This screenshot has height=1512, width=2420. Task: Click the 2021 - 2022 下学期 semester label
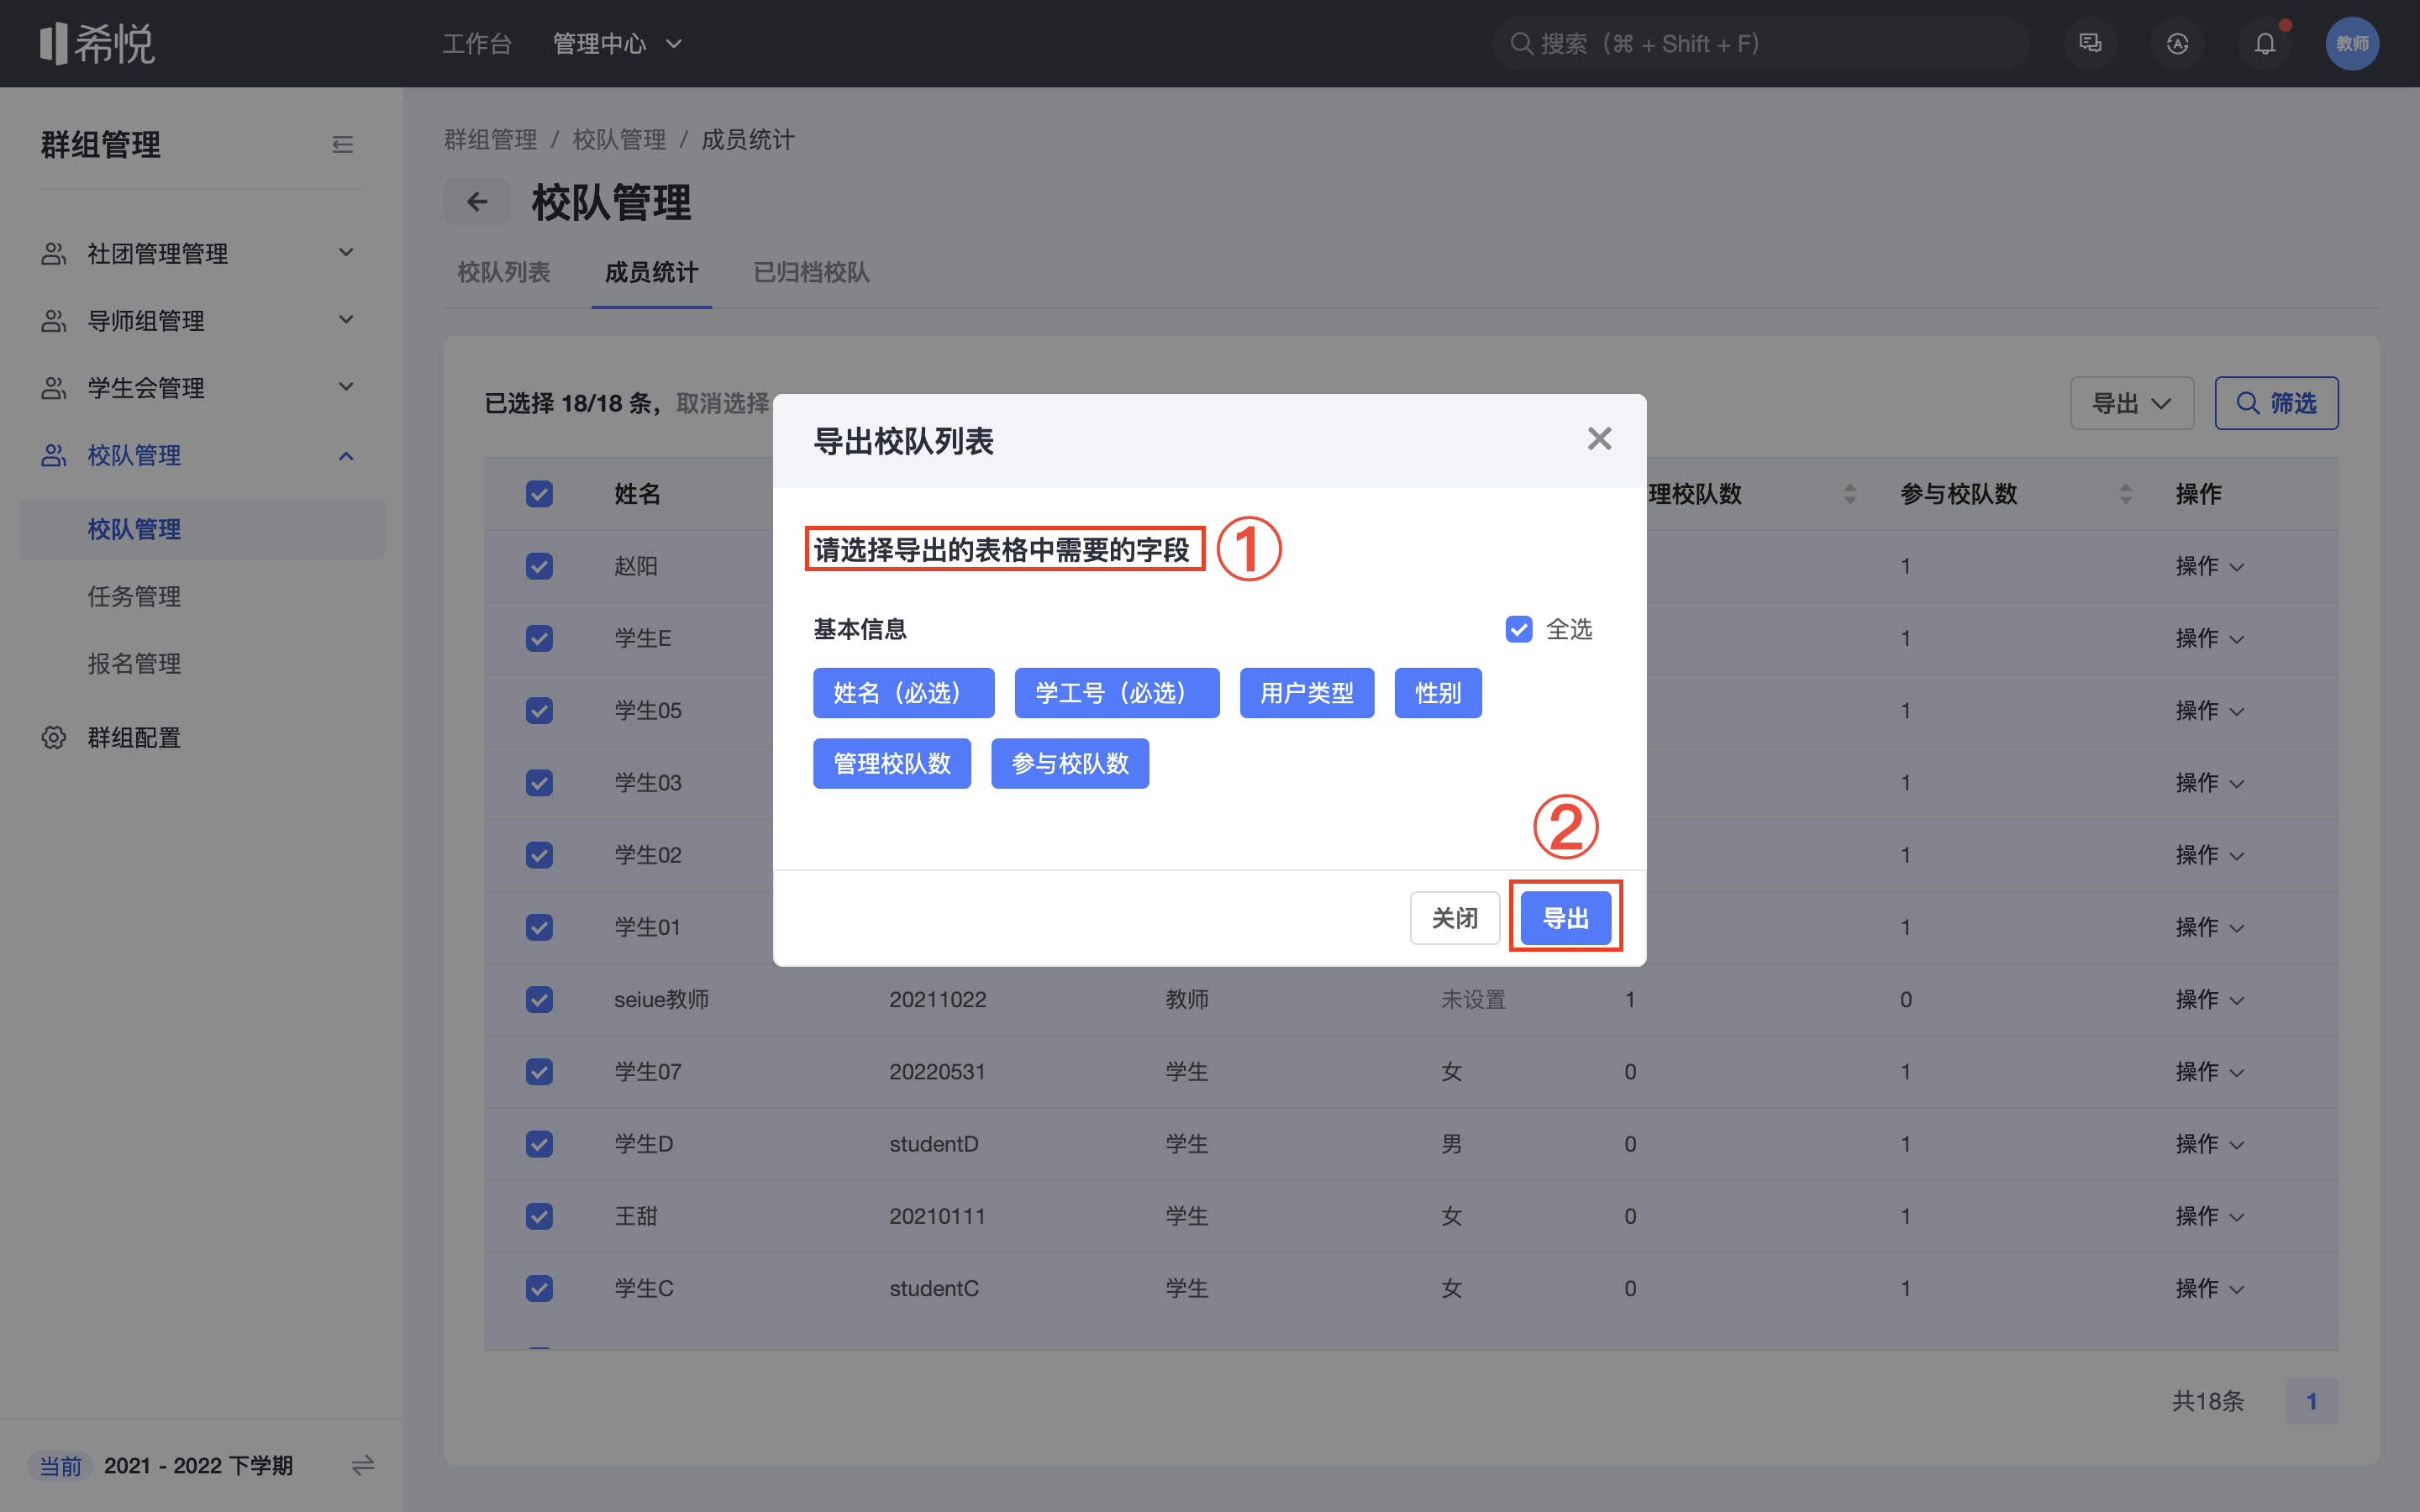pyautogui.click(x=198, y=1465)
